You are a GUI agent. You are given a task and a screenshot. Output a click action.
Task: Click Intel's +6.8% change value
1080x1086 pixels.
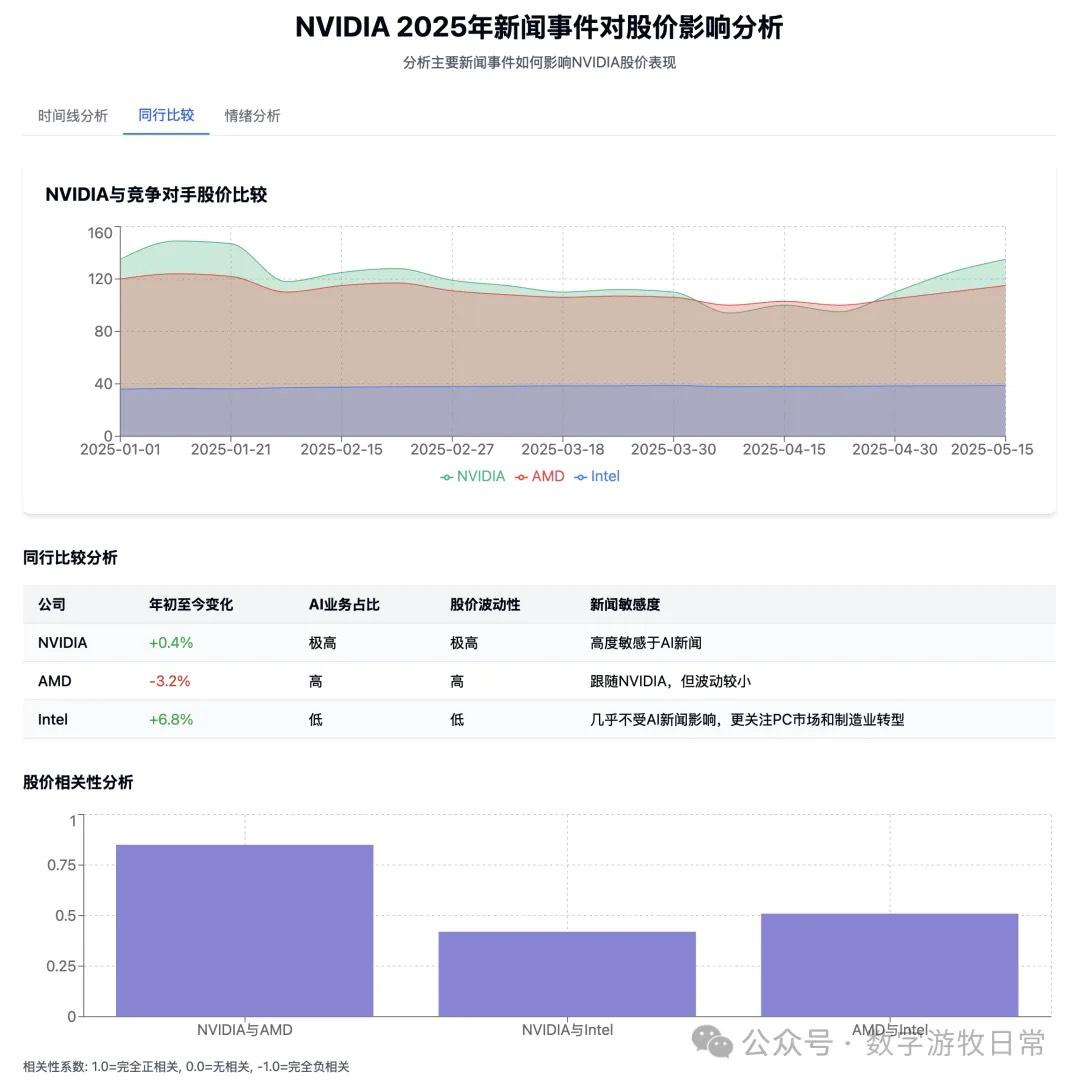point(171,719)
